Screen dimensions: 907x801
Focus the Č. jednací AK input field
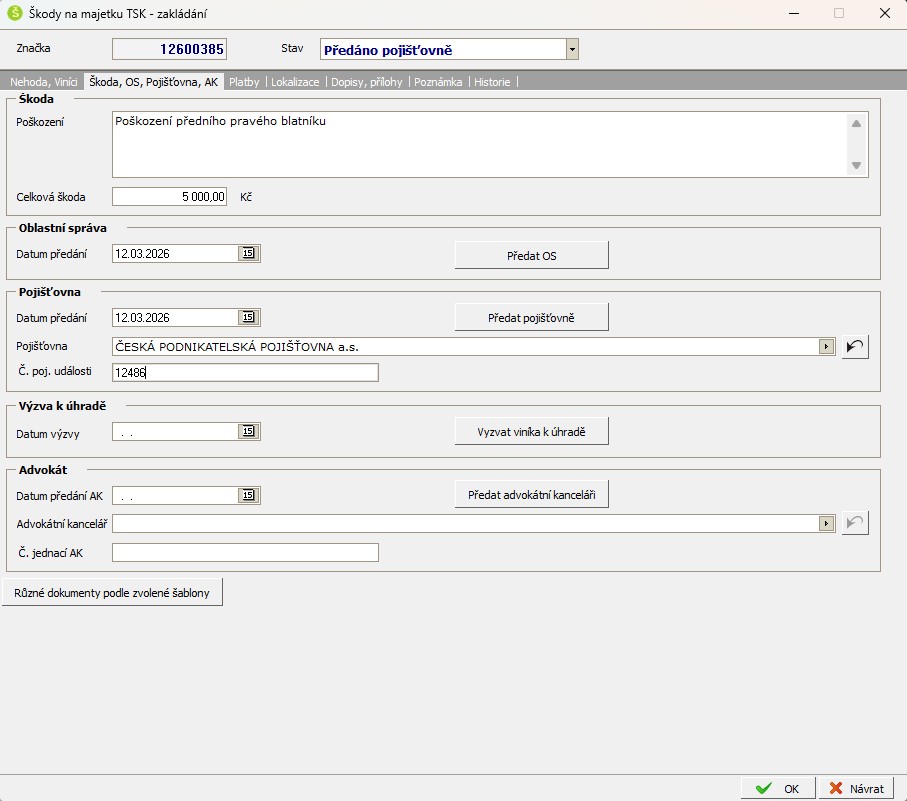pyautogui.click(x=245, y=553)
